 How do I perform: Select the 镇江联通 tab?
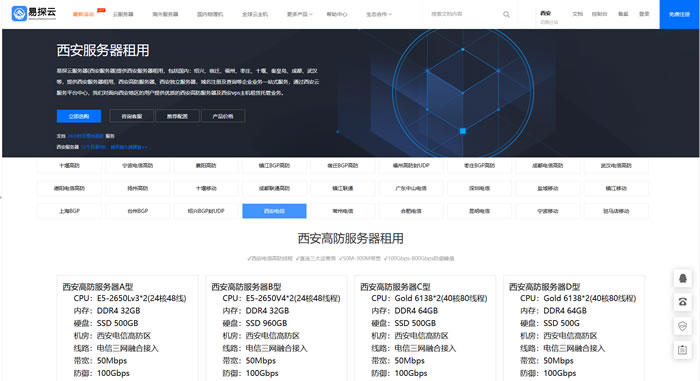click(x=342, y=188)
